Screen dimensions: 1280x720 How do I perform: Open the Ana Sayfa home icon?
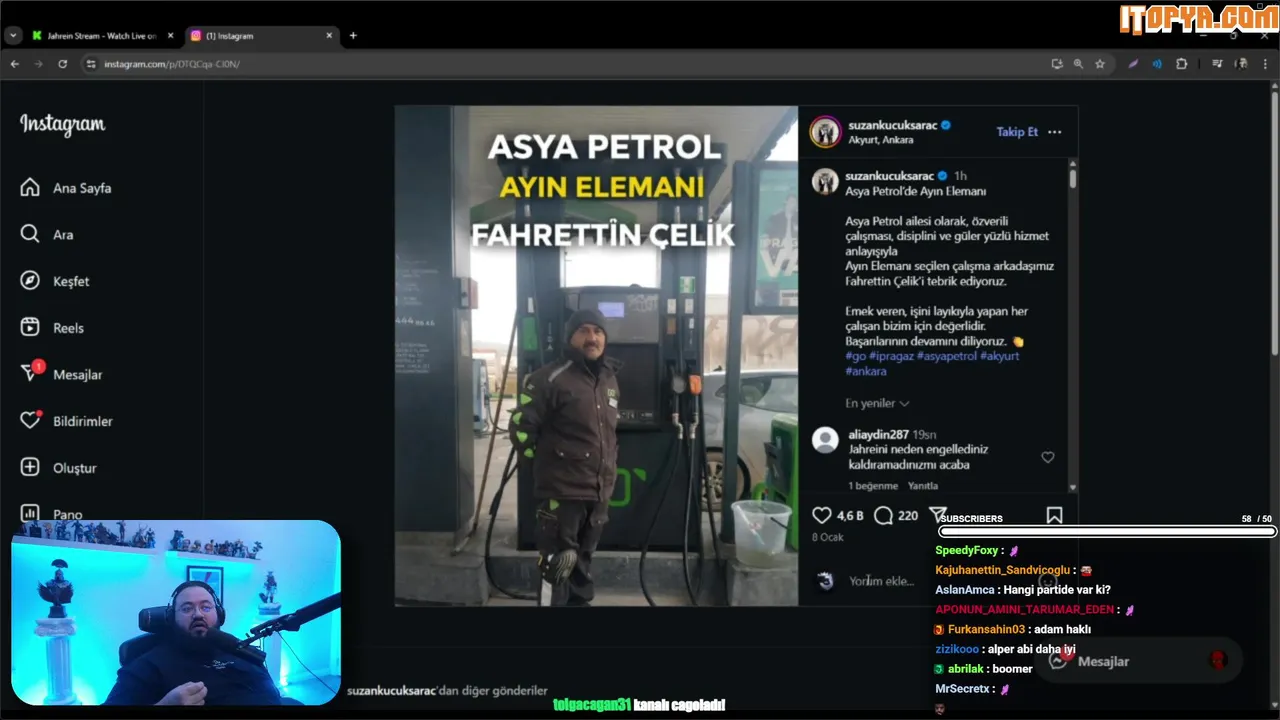click(30, 188)
